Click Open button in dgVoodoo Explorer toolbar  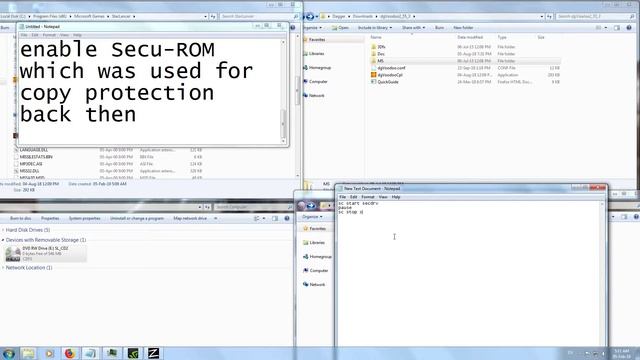(340, 28)
